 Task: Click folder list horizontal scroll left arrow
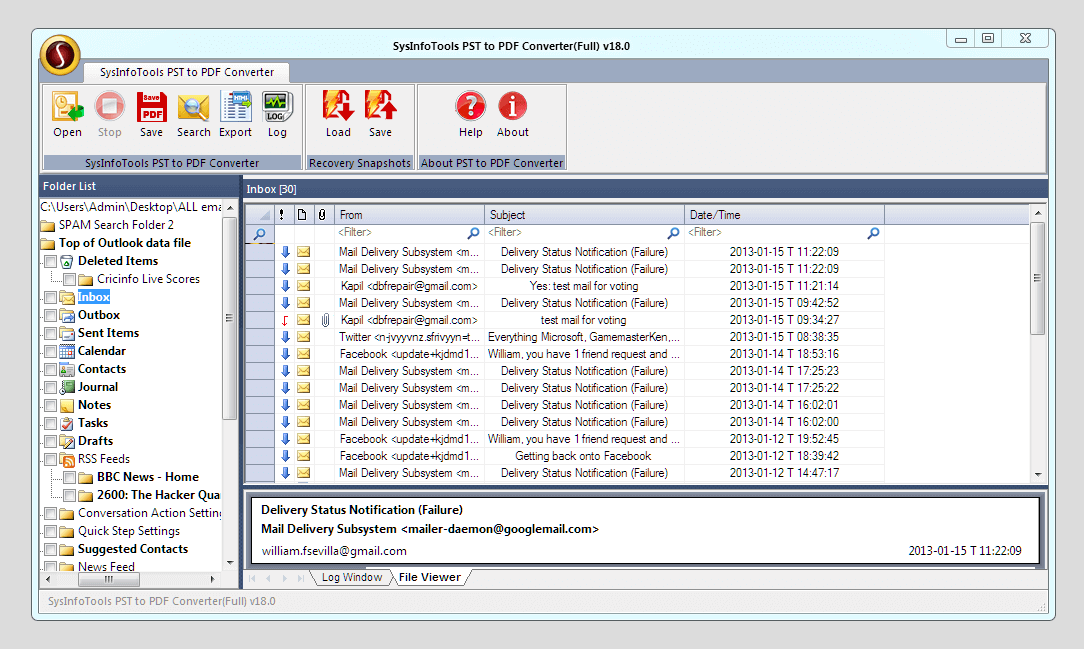(x=48, y=579)
